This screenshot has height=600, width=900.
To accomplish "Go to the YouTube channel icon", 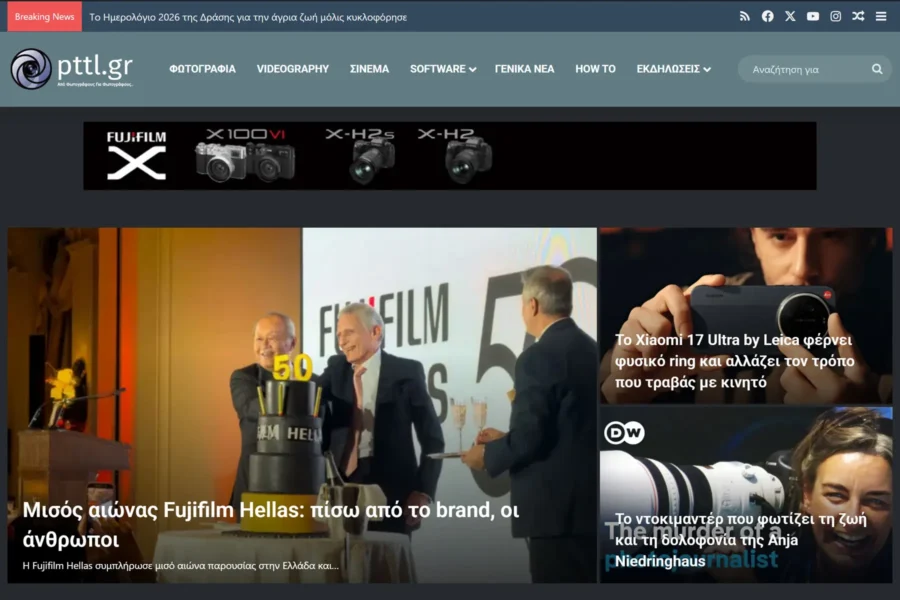I will [813, 16].
